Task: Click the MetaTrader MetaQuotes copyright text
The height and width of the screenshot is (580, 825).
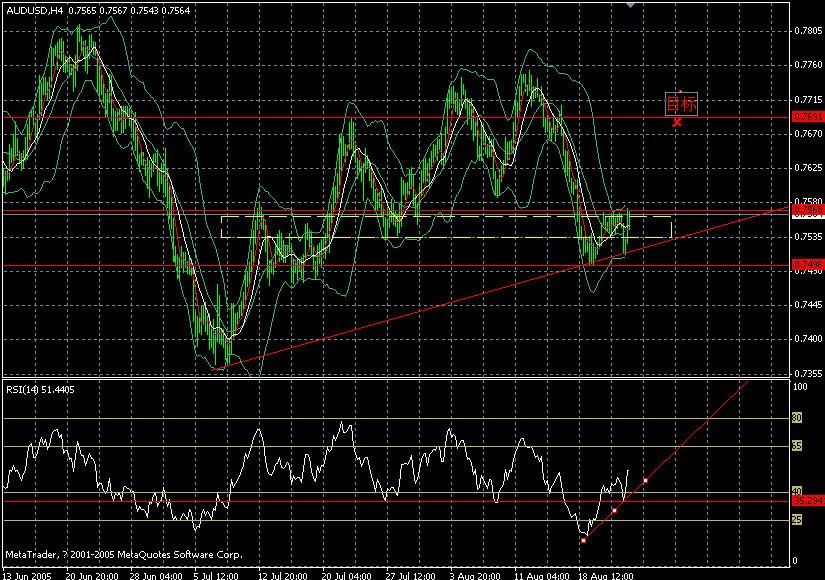Action: tap(124, 554)
